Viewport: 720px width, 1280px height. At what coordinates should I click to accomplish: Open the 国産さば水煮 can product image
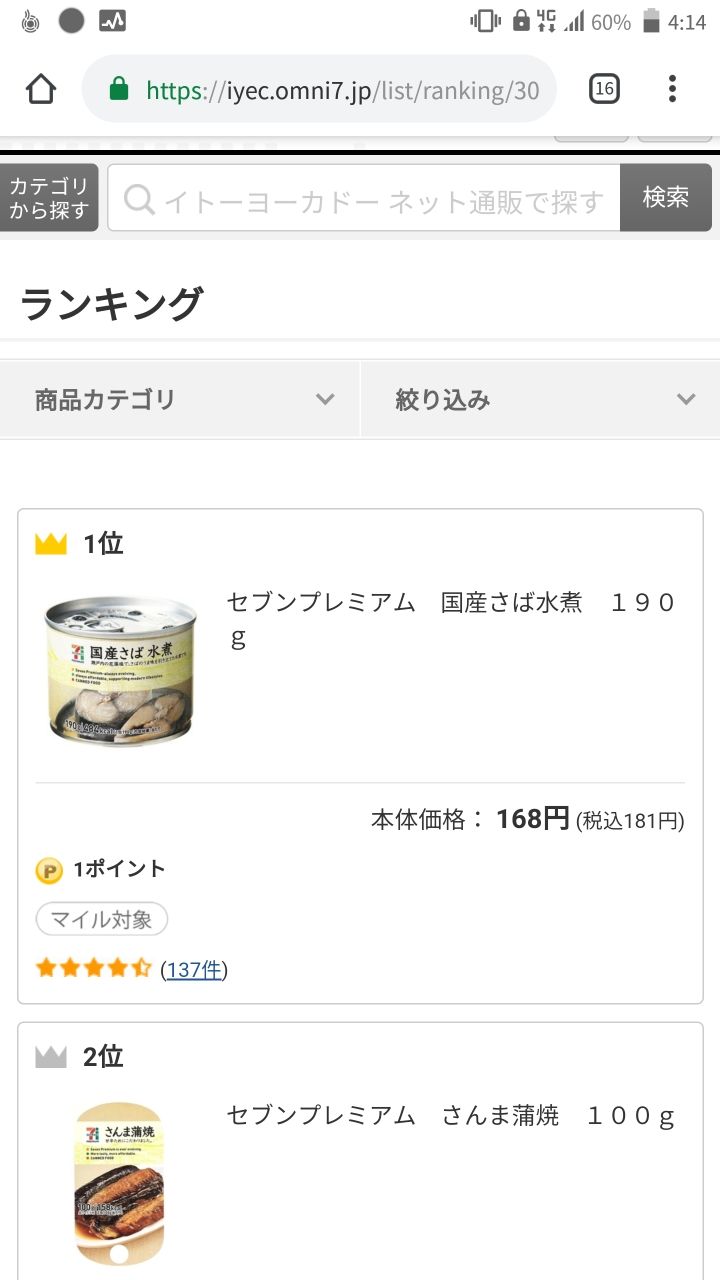click(121, 669)
